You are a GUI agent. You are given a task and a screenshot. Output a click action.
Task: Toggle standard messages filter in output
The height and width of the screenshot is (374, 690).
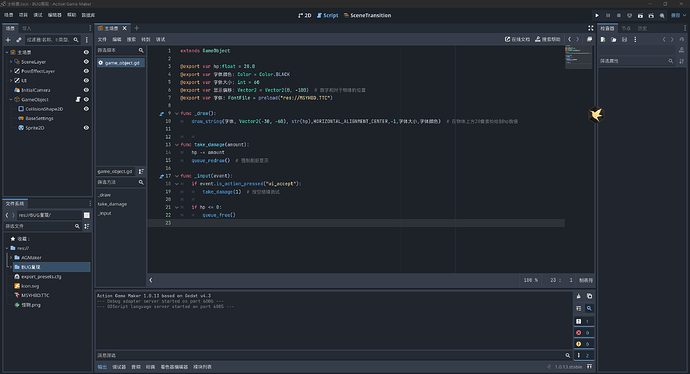pyautogui.click(x=584, y=322)
